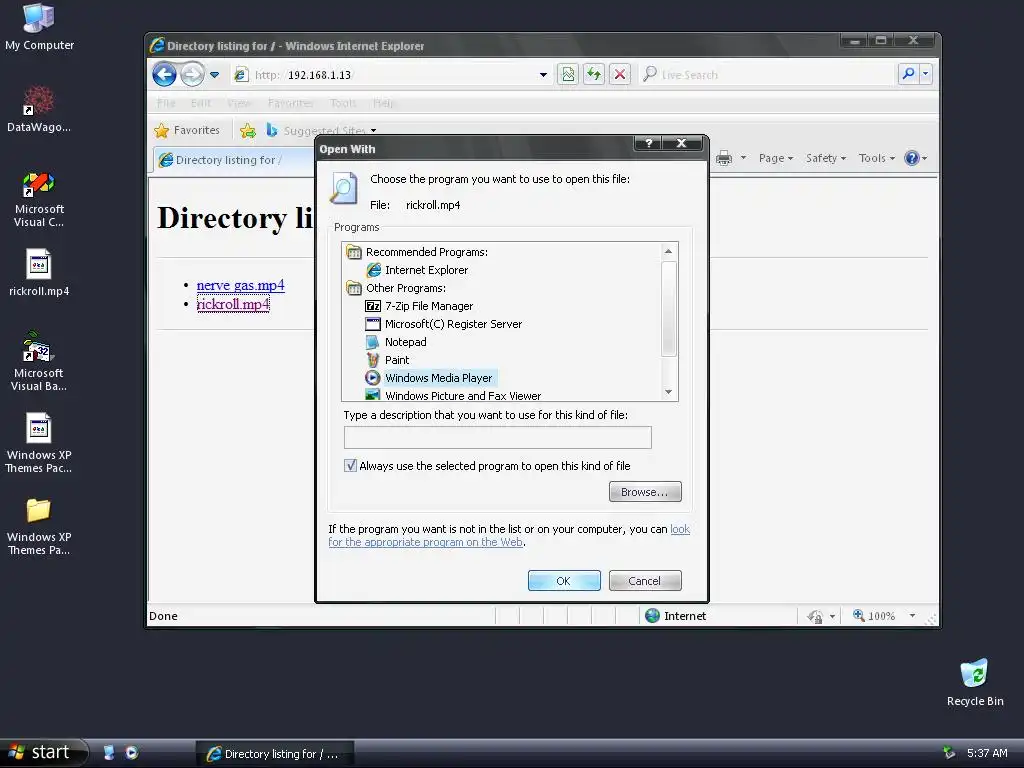Click the Add to Favorites Bar icon
The image size is (1024, 768).
point(248,131)
